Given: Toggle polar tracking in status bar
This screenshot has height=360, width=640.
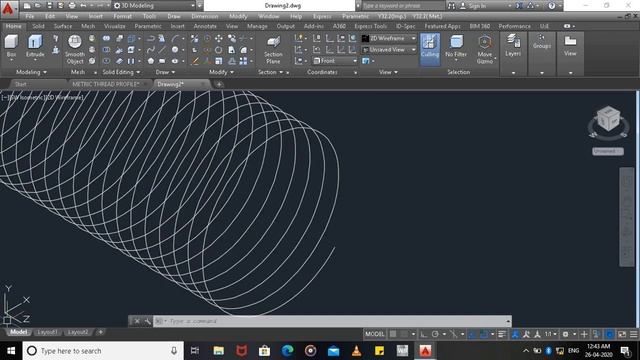Looking at the screenshot, I should (435, 334).
